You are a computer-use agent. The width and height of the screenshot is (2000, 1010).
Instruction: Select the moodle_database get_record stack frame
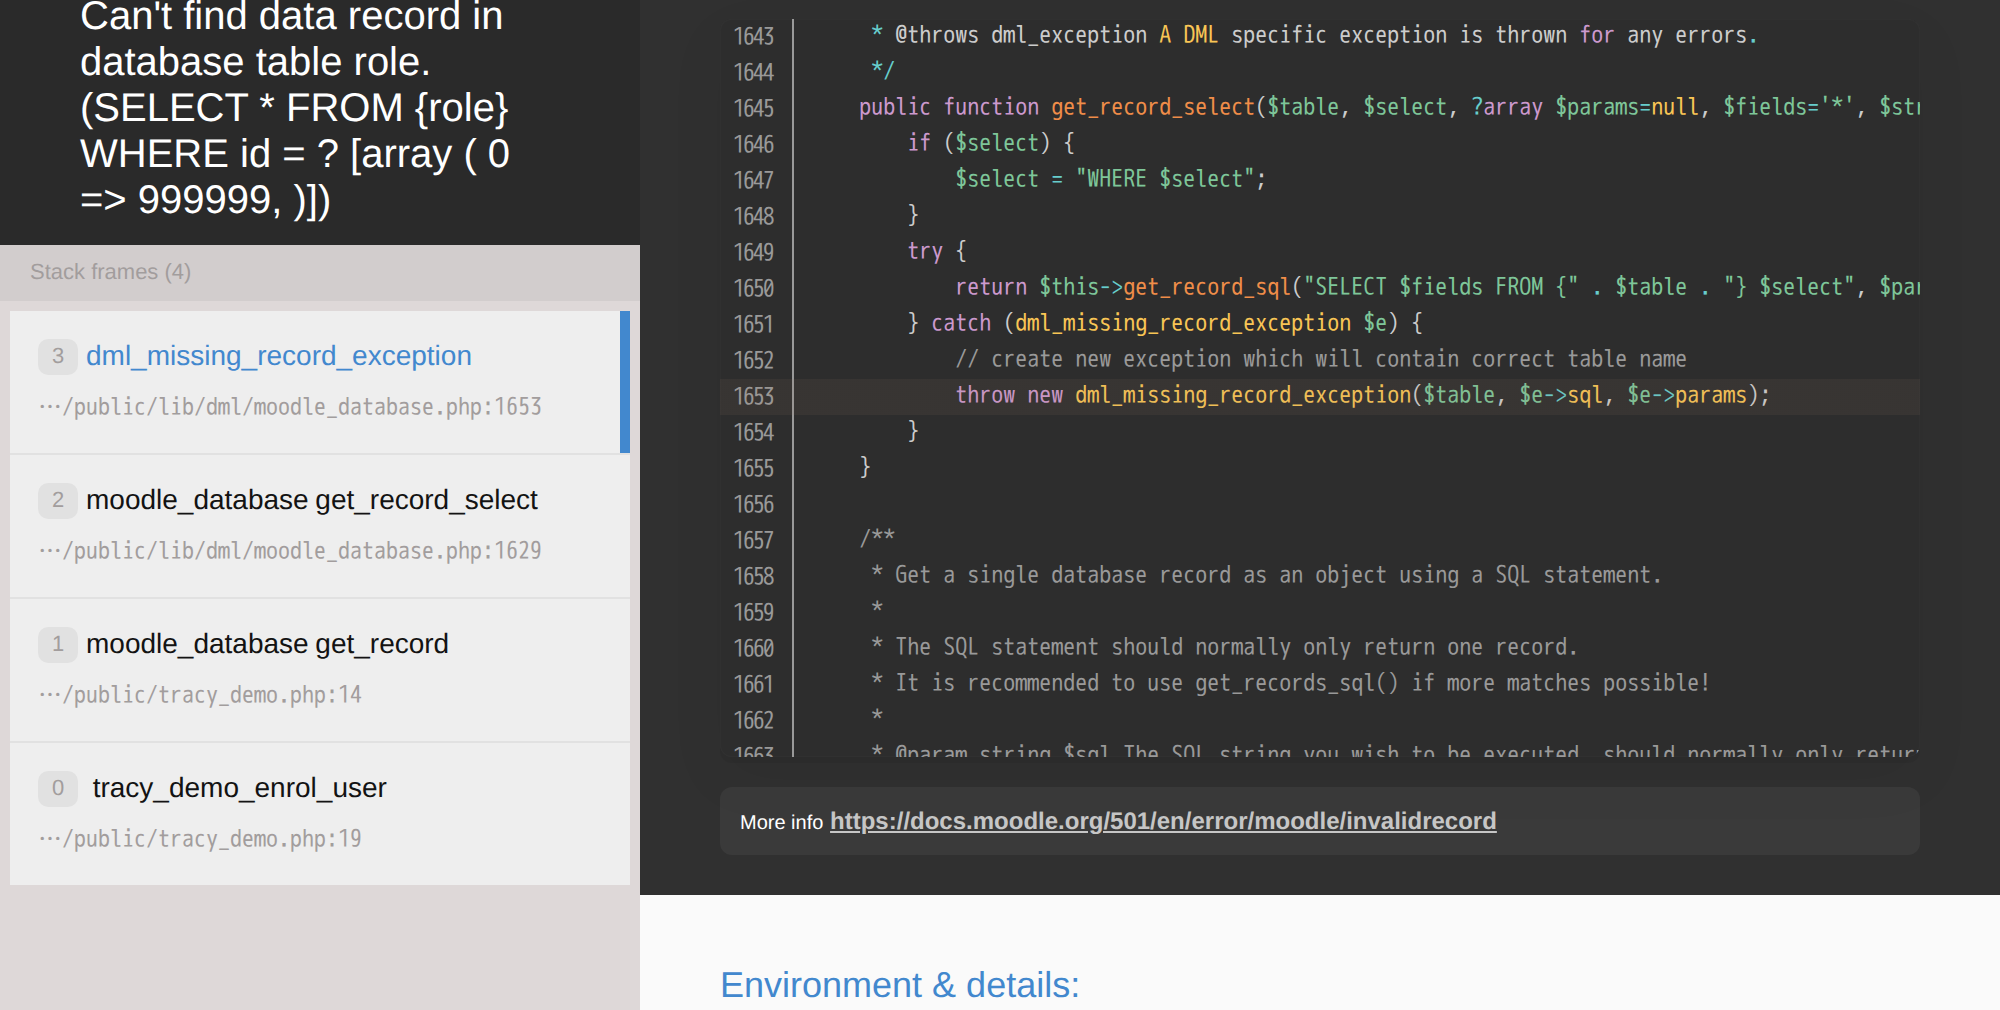coord(320,670)
